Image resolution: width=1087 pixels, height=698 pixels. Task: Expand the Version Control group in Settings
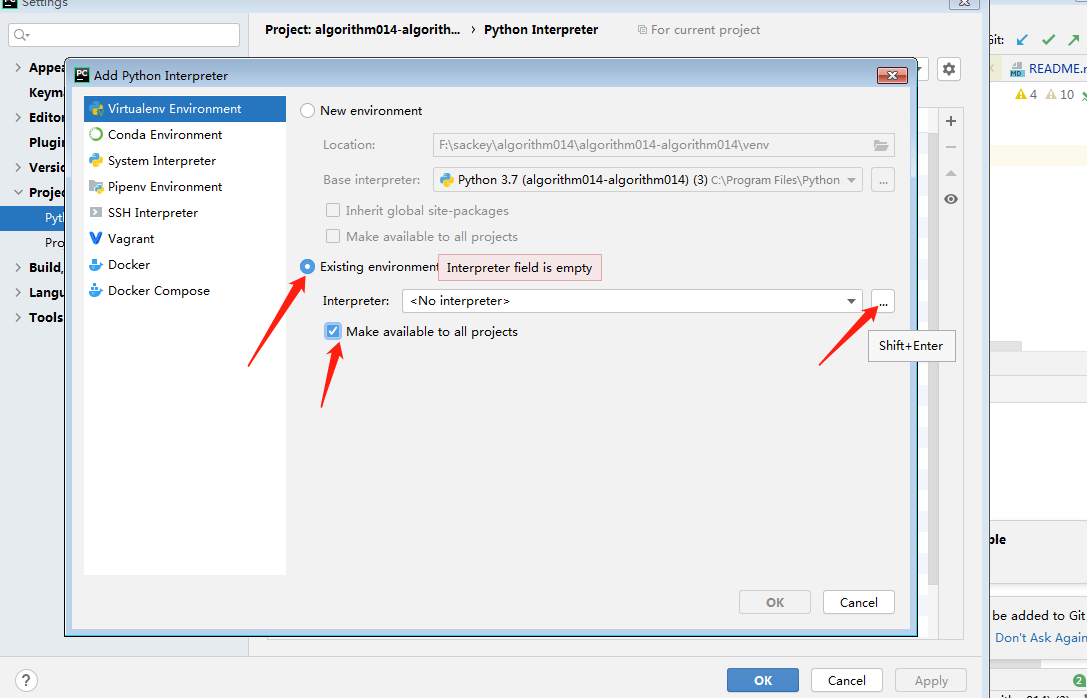click(18, 167)
